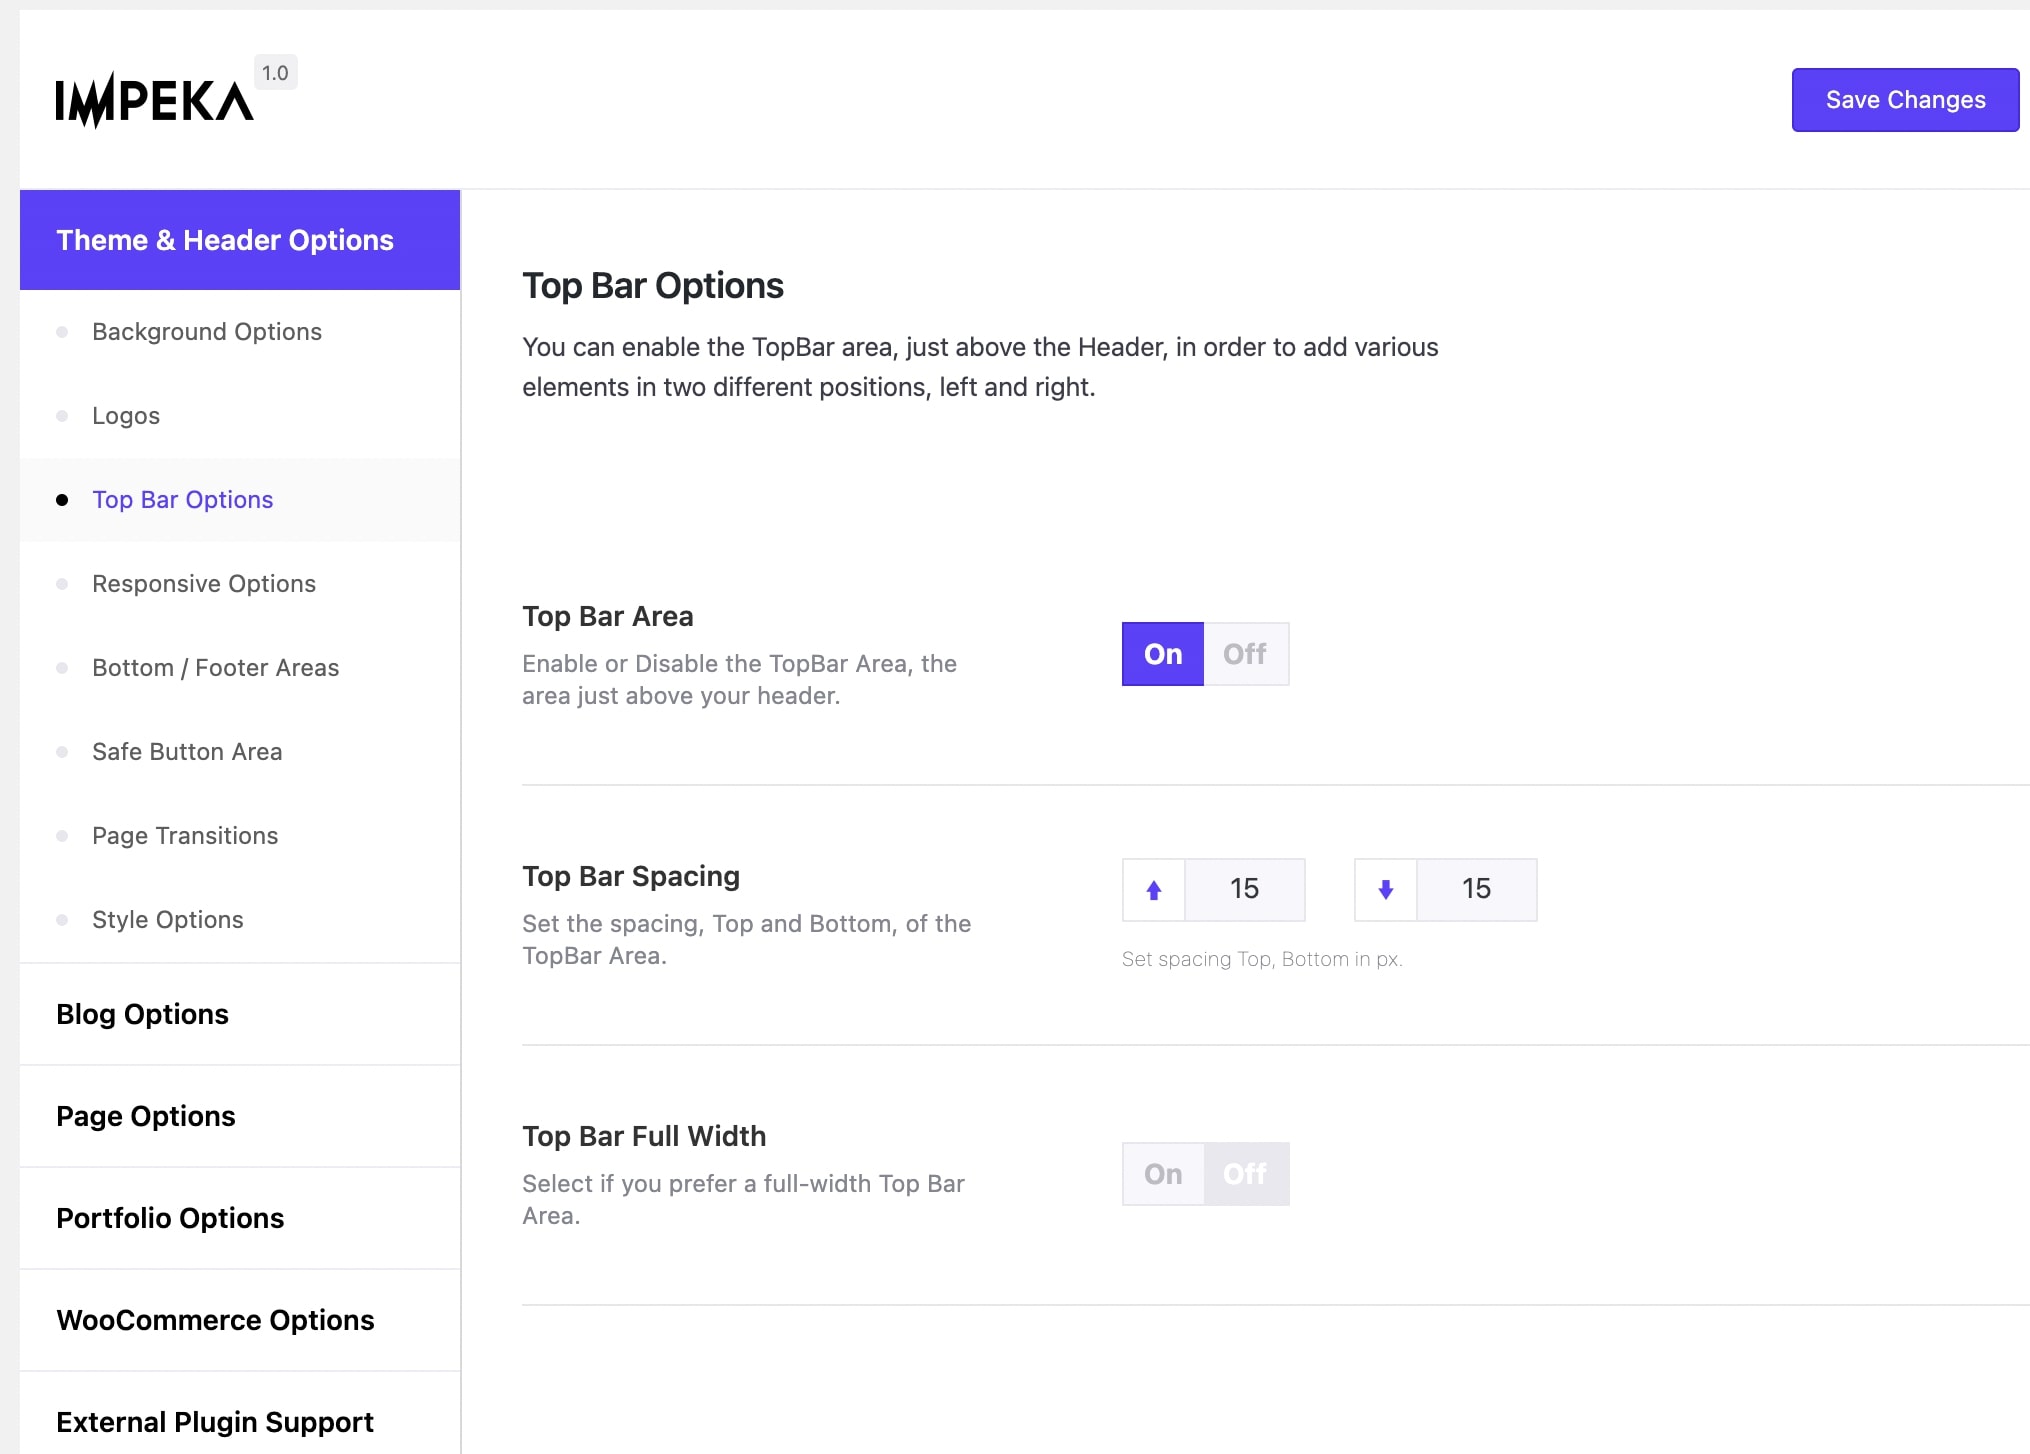The height and width of the screenshot is (1454, 2030).
Task: Open Style Options link
Action: [168, 920]
